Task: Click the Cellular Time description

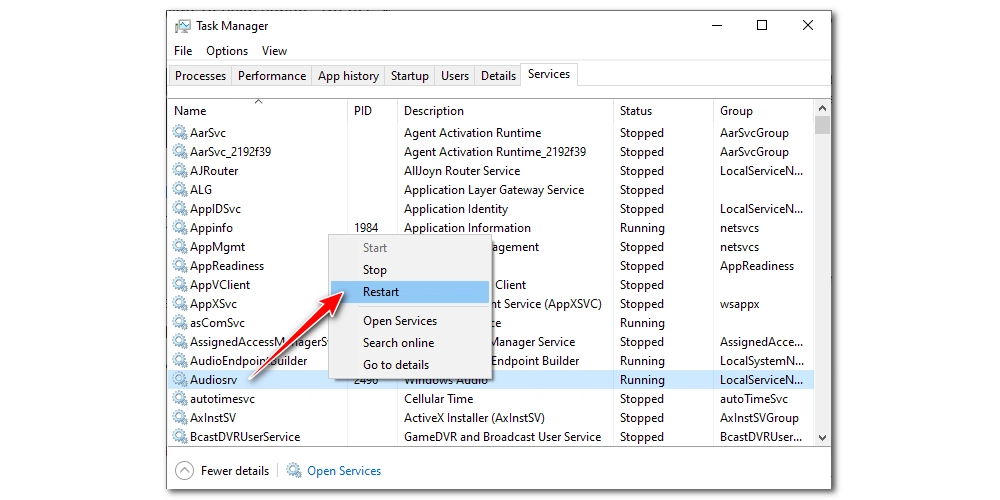Action: tap(439, 399)
